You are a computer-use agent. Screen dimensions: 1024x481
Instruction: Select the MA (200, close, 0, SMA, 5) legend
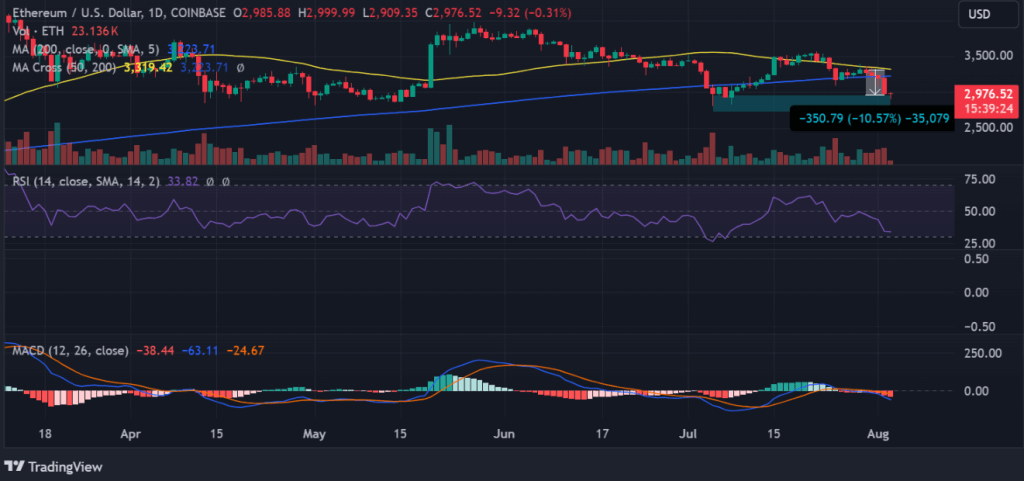tap(88, 48)
